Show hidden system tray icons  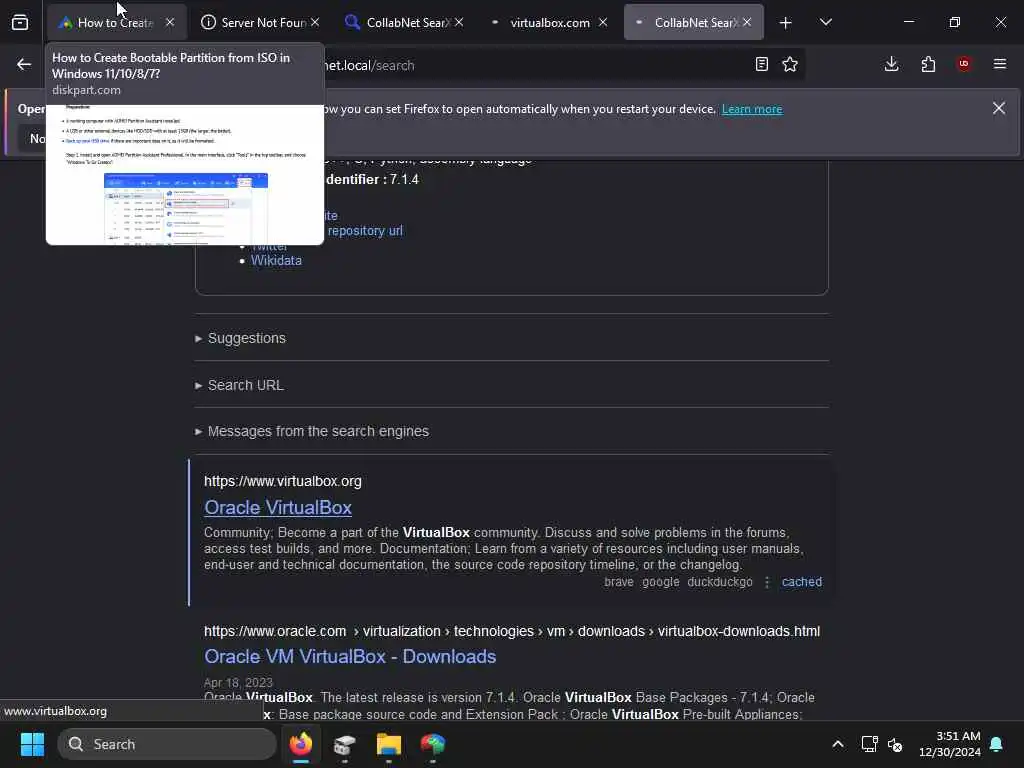(838, 744)
